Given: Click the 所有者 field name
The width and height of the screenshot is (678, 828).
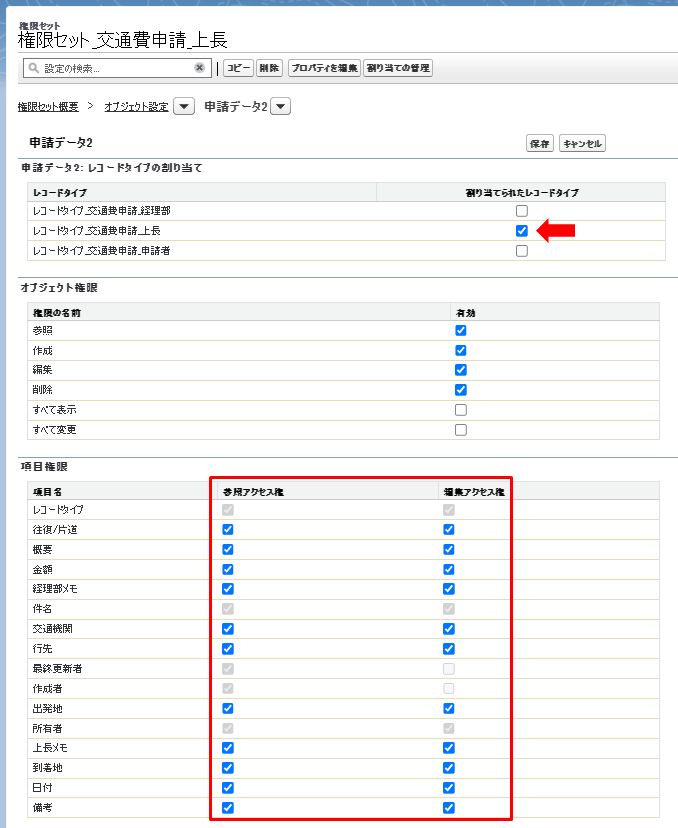Looking at the screenshot, I should [x=48, y=729].
